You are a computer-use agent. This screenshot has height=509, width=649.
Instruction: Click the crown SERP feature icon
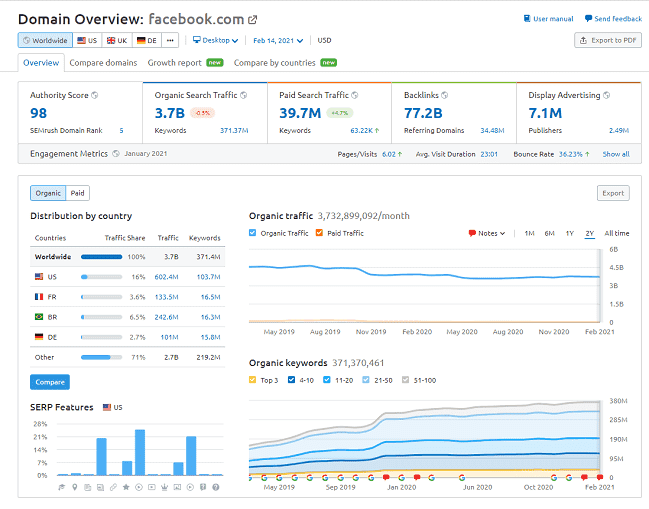click(164, 487)
